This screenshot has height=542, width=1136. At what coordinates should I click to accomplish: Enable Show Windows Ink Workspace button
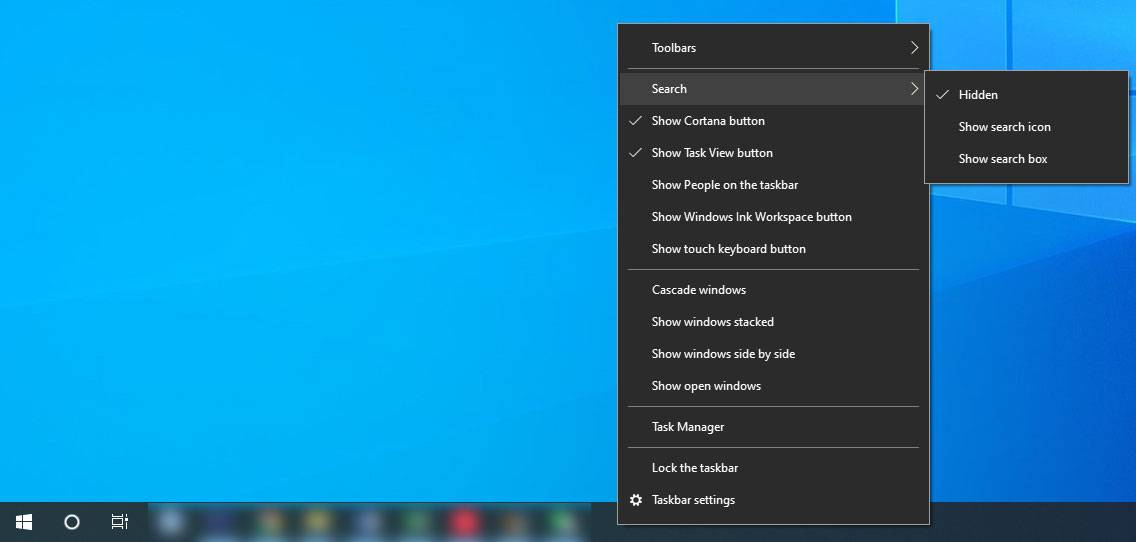click(751, 217)
